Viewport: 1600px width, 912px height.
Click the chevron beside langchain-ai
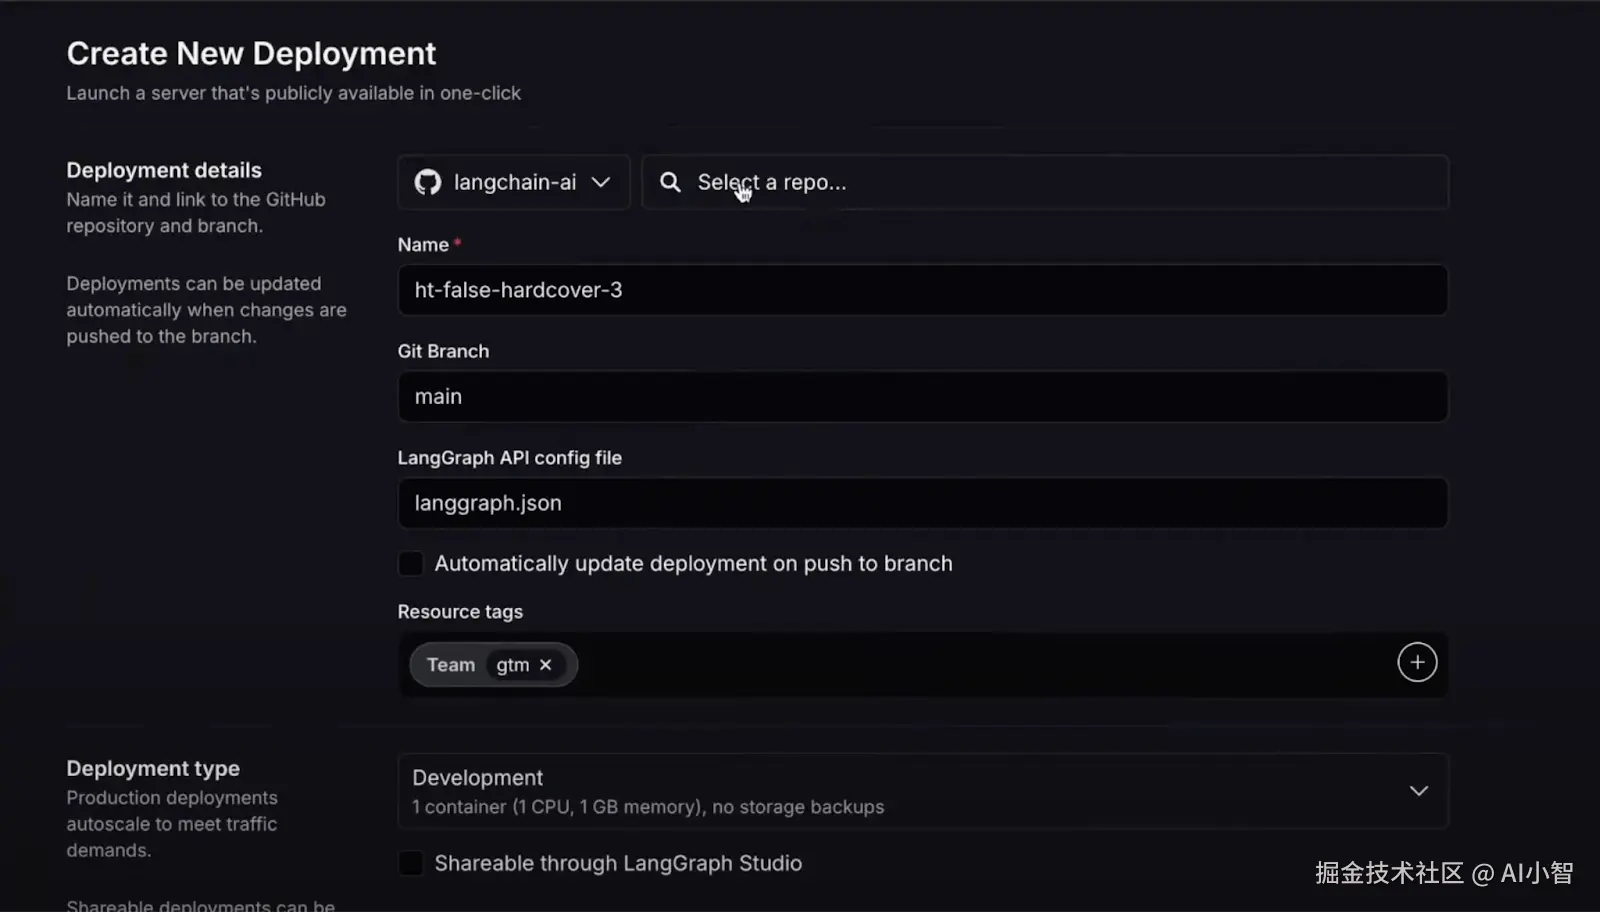point(601,182)
